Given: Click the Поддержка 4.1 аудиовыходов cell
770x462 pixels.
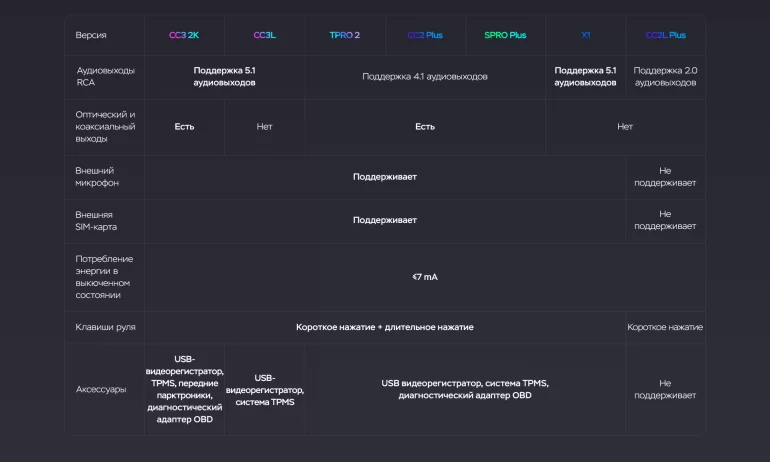Looking at the screenshot, I should tap(424, 76).
